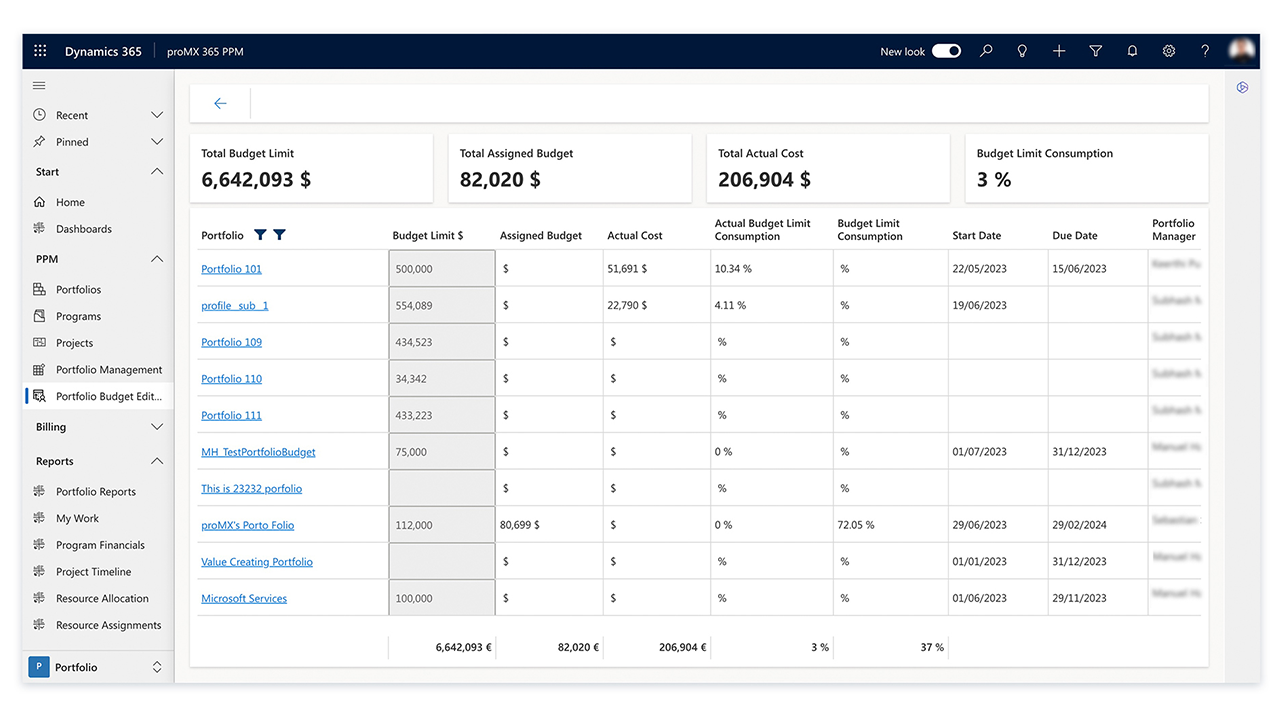The image size is (1280, 720).
Task: Expand the Billing group chevron
Action: tap(157, 427)
